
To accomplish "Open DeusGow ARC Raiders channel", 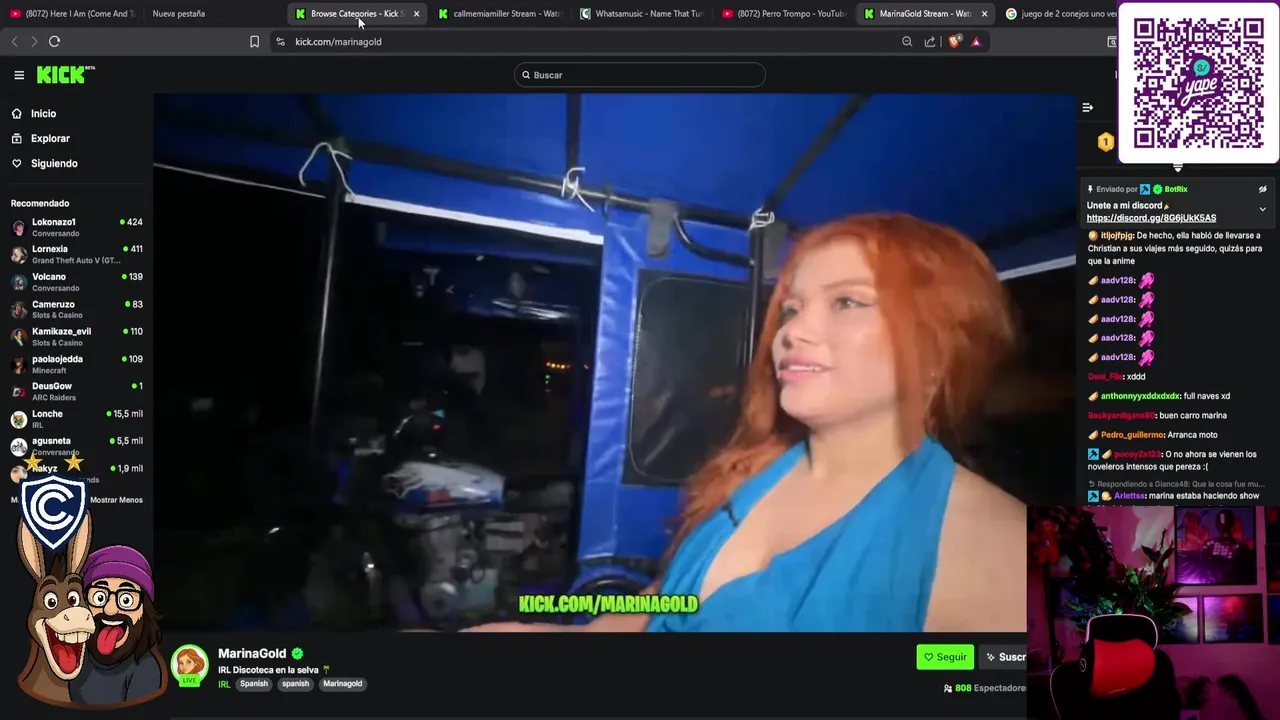I will click(76, 391).
